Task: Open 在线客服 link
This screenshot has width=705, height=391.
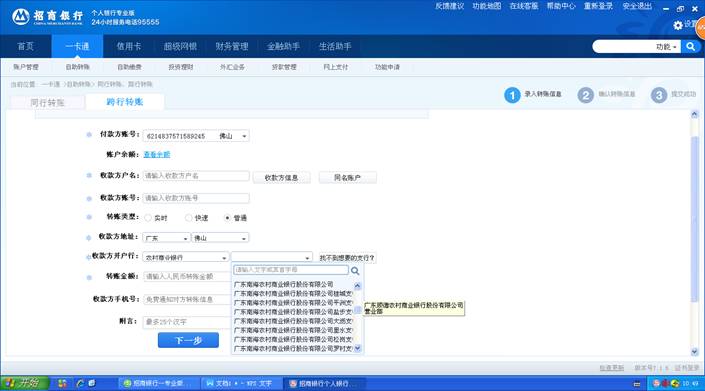Action: (x=524, y=6)
